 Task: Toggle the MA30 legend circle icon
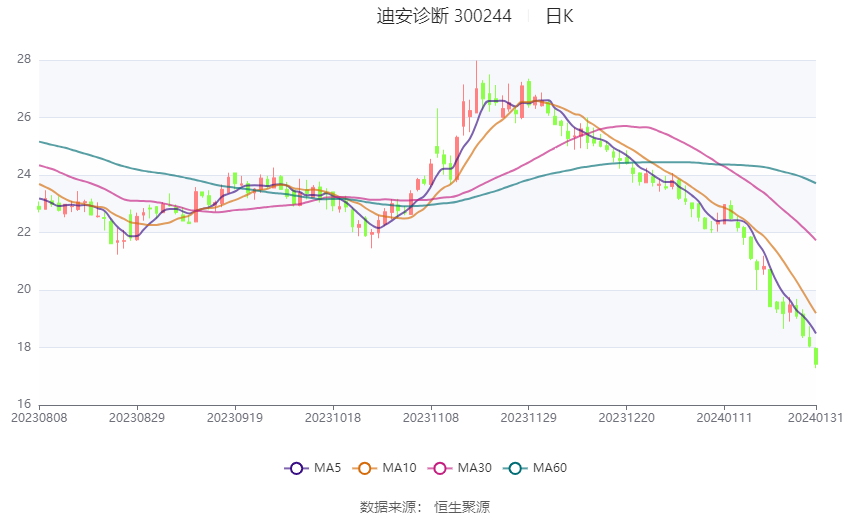point(440,468)
